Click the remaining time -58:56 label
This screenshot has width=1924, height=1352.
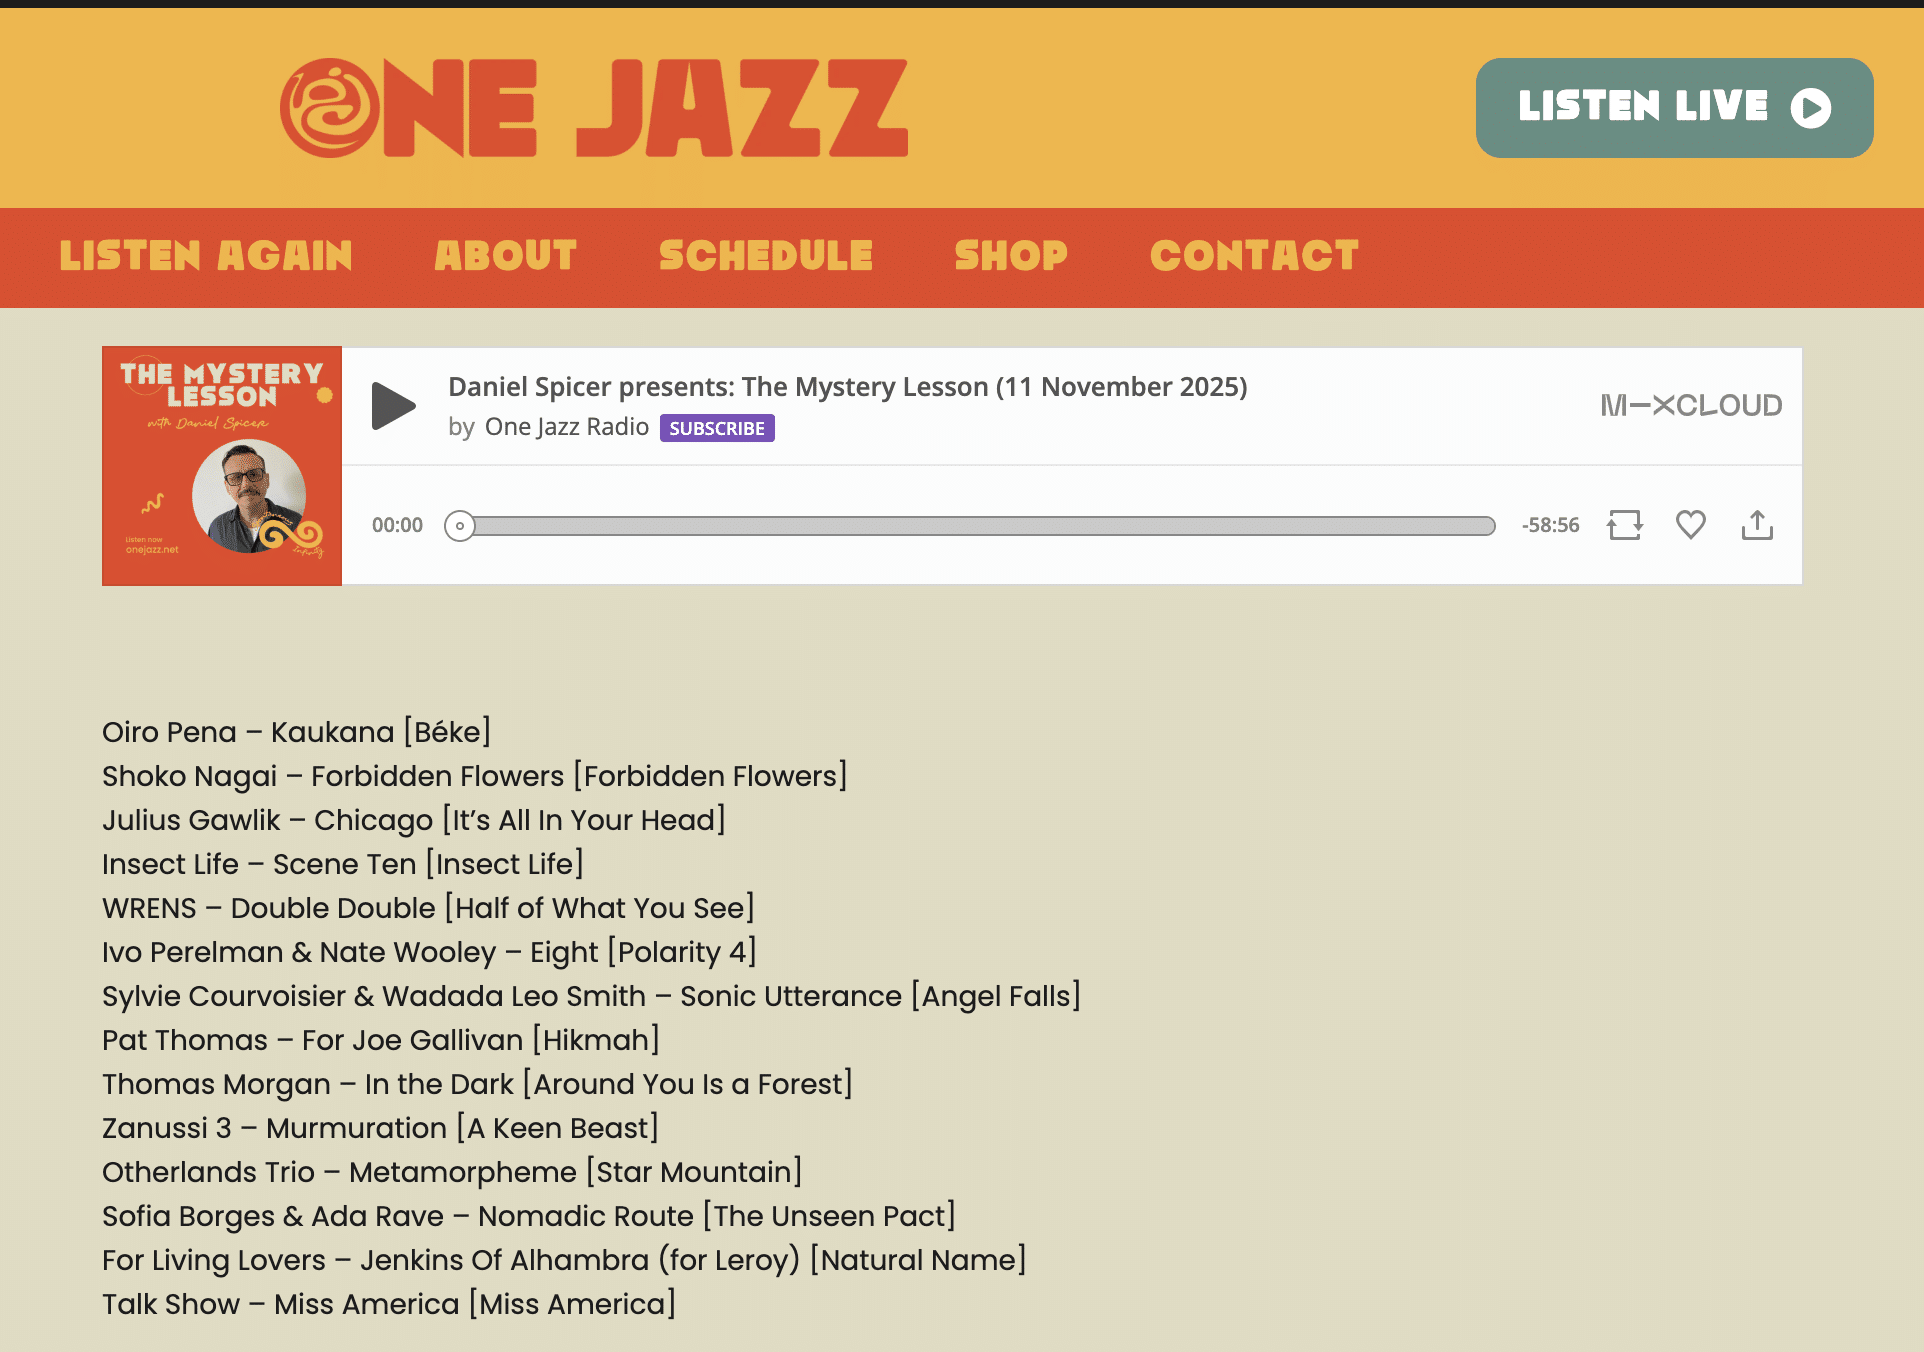pos(1551,525)
